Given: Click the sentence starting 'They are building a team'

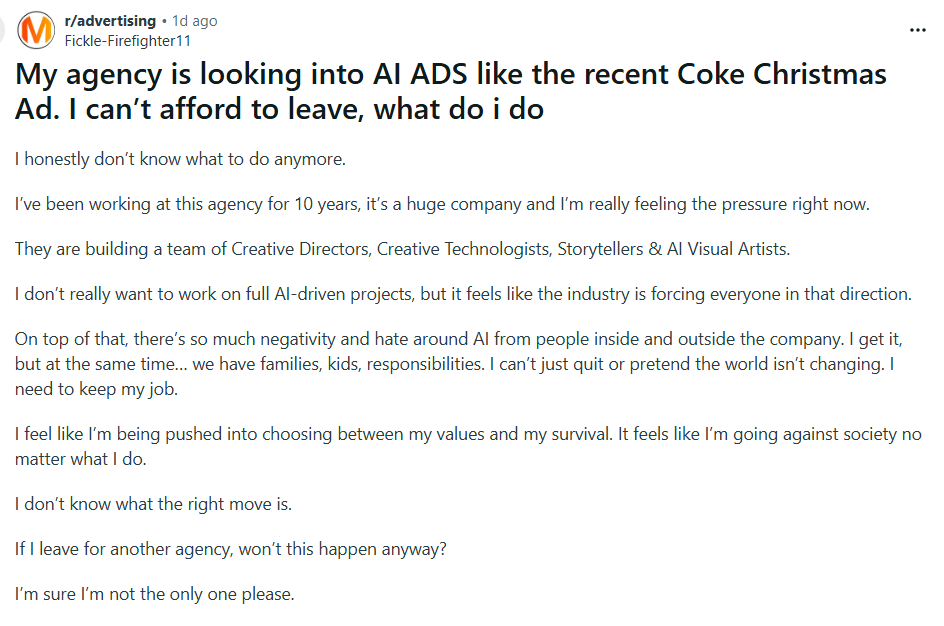Looking at the screenshot, I should 402,249.
